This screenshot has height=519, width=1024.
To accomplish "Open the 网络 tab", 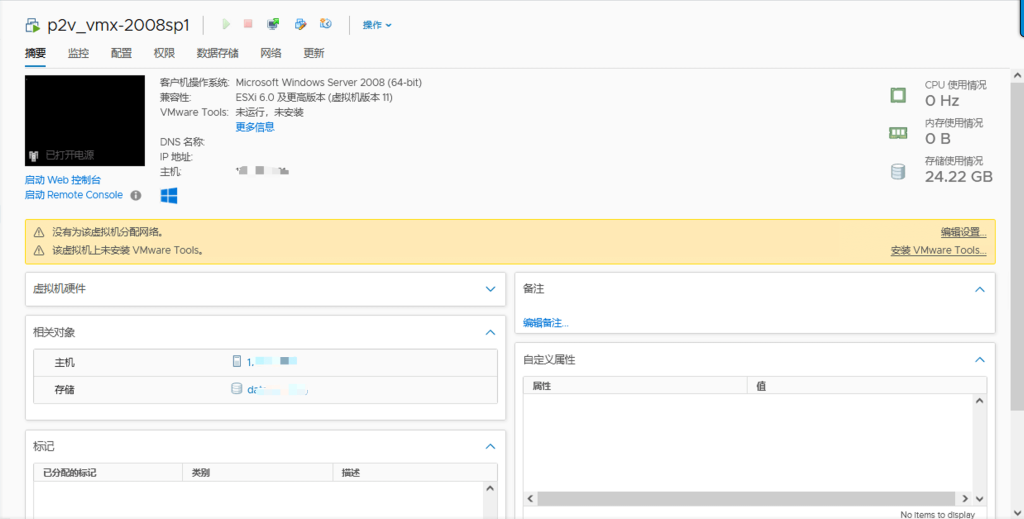I will (270, 54).
